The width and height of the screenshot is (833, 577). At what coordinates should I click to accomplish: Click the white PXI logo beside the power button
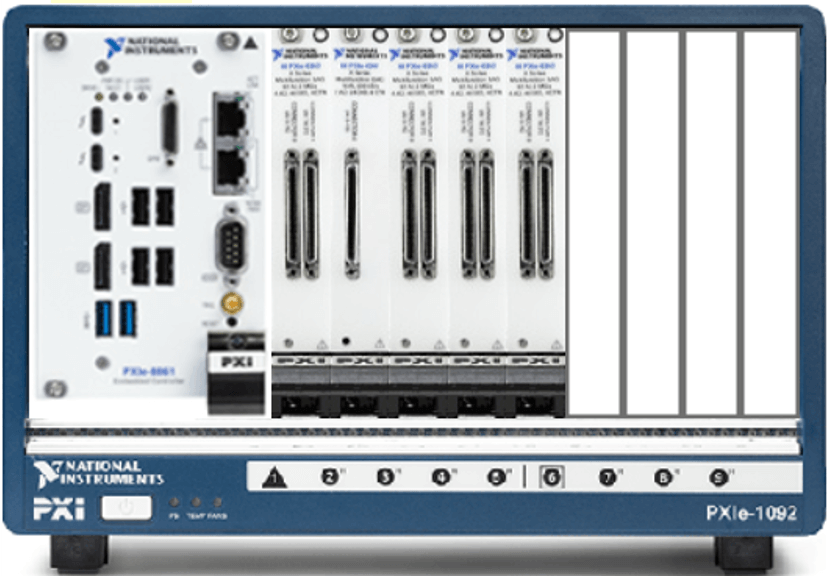click(59, 509)
